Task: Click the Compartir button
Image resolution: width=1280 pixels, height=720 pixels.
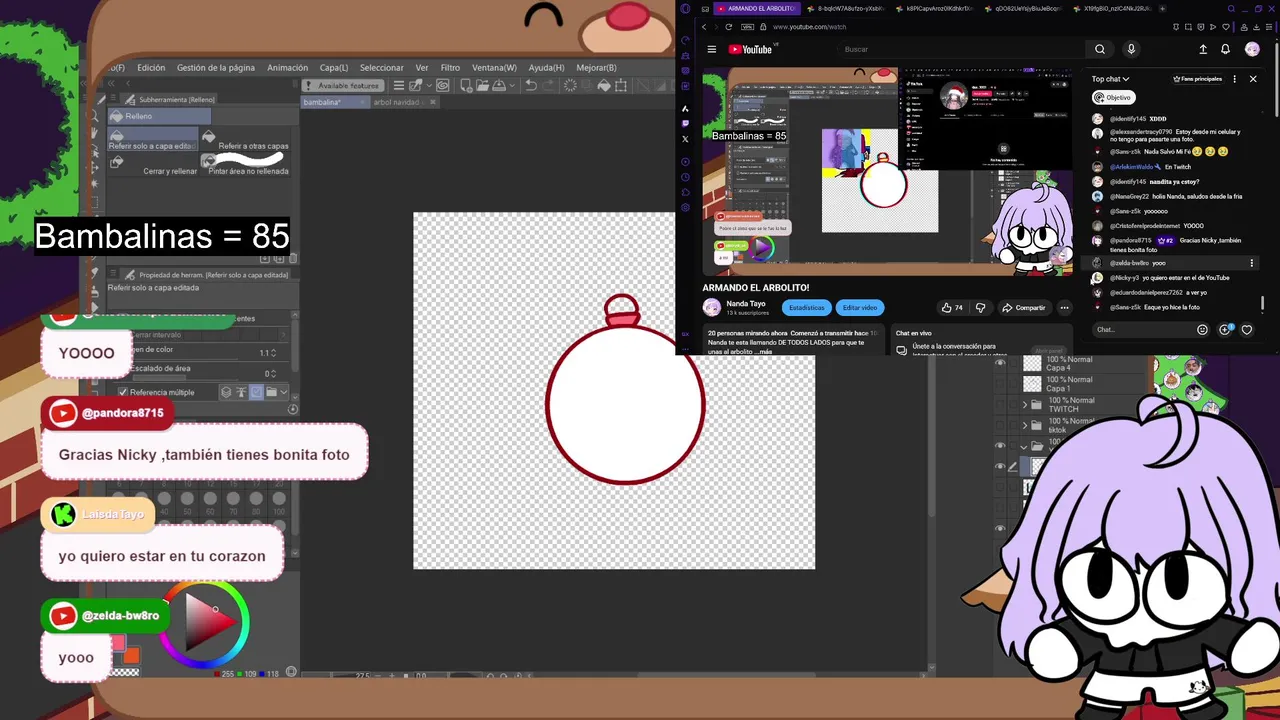Action: 1024,308
